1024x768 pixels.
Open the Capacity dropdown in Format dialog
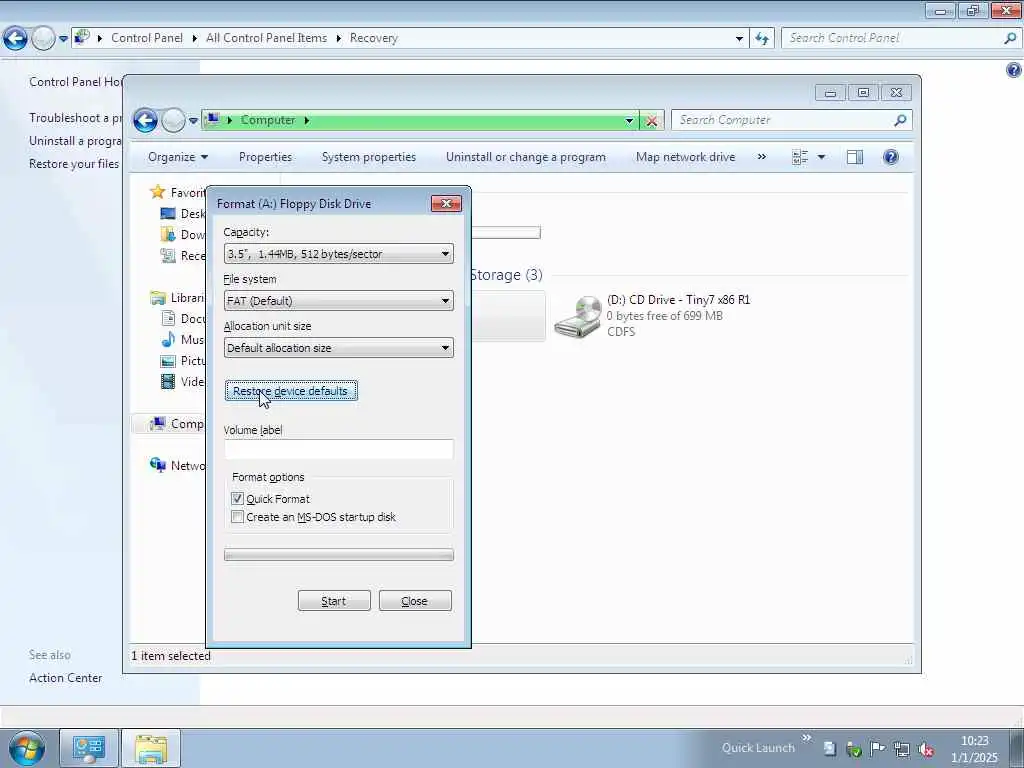pos(338,253)
